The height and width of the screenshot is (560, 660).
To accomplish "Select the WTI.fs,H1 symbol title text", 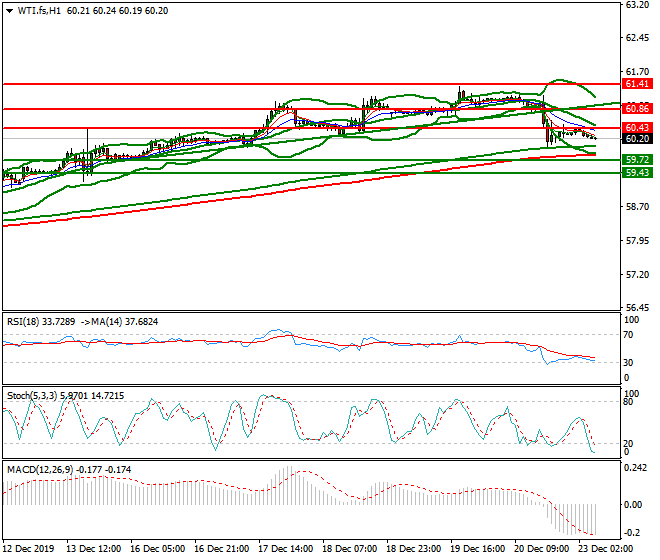I will coord(39,11).
